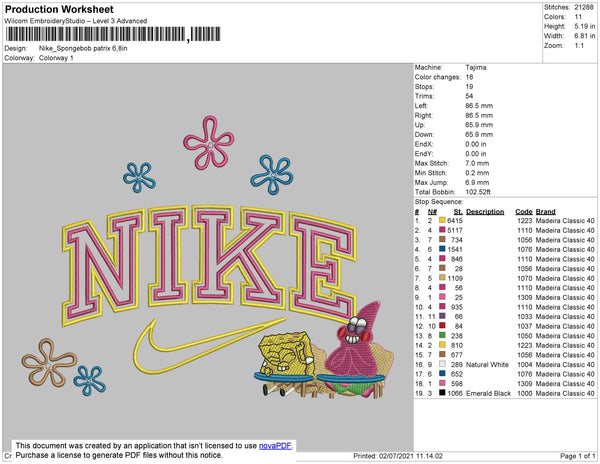Select the purple swatch for stop 11

pyautogui.click(x=442, y=316)
